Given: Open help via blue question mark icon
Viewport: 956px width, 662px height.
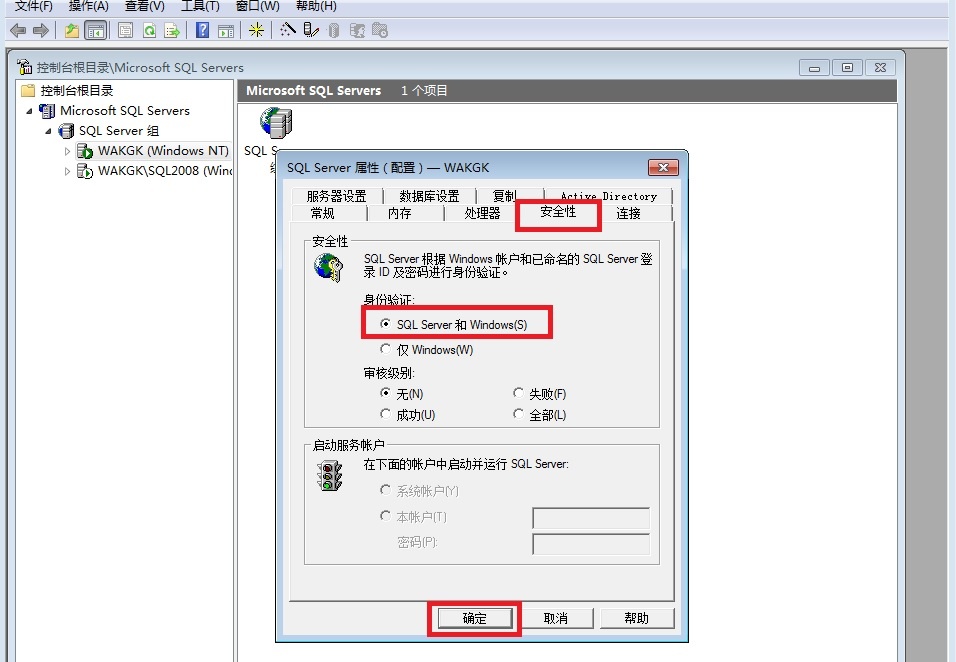Looking at the screenshot, I should 203,30.
